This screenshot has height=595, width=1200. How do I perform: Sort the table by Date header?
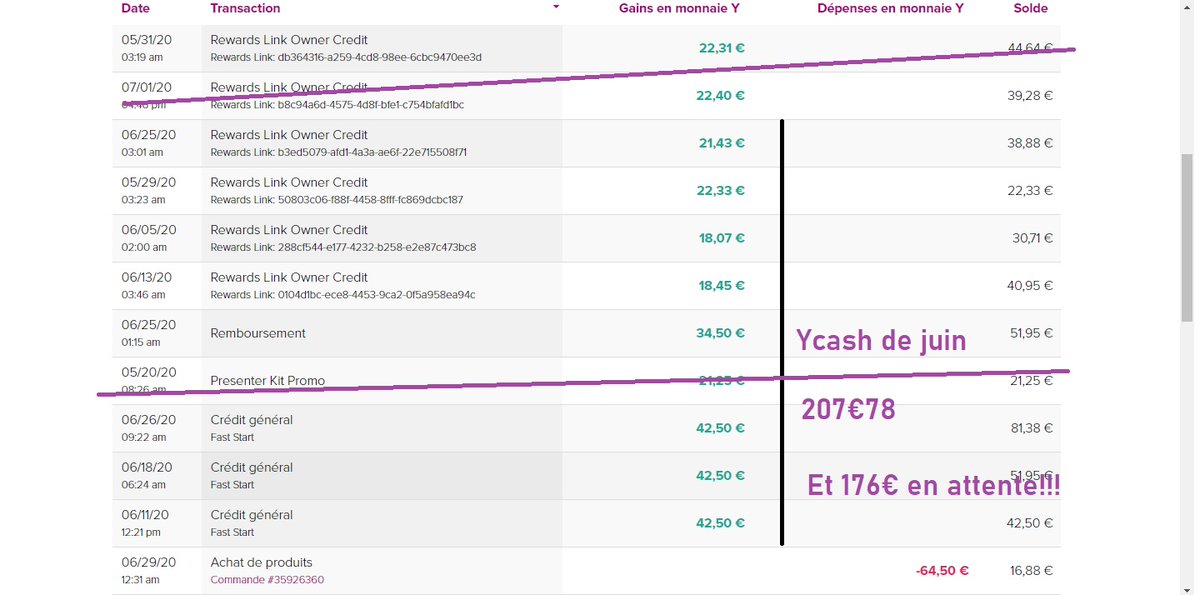click(x=133, y=8)
